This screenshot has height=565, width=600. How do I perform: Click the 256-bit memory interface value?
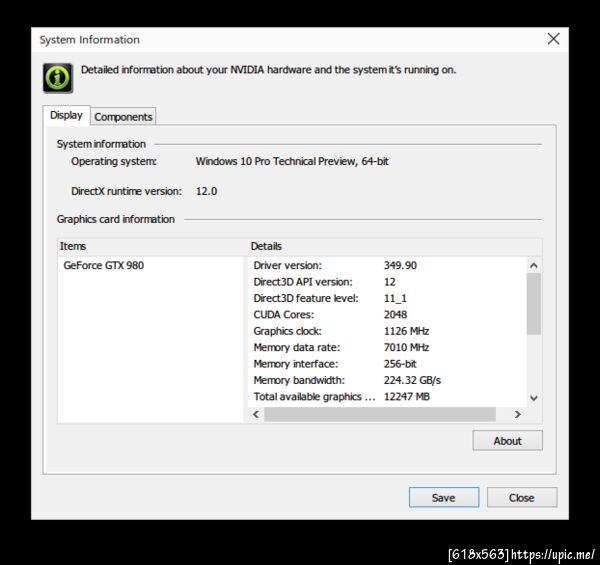(400, 364)
